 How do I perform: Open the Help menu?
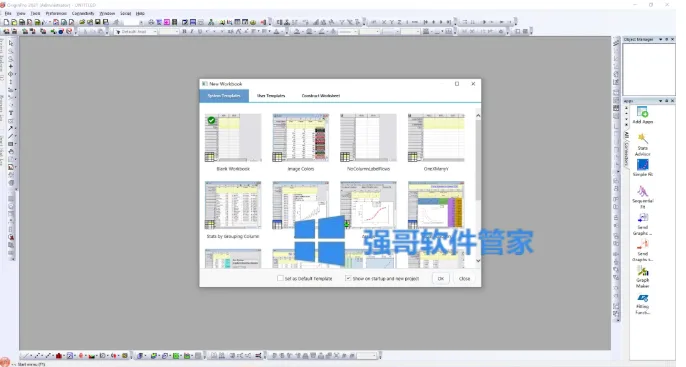(x=140, y=14)
